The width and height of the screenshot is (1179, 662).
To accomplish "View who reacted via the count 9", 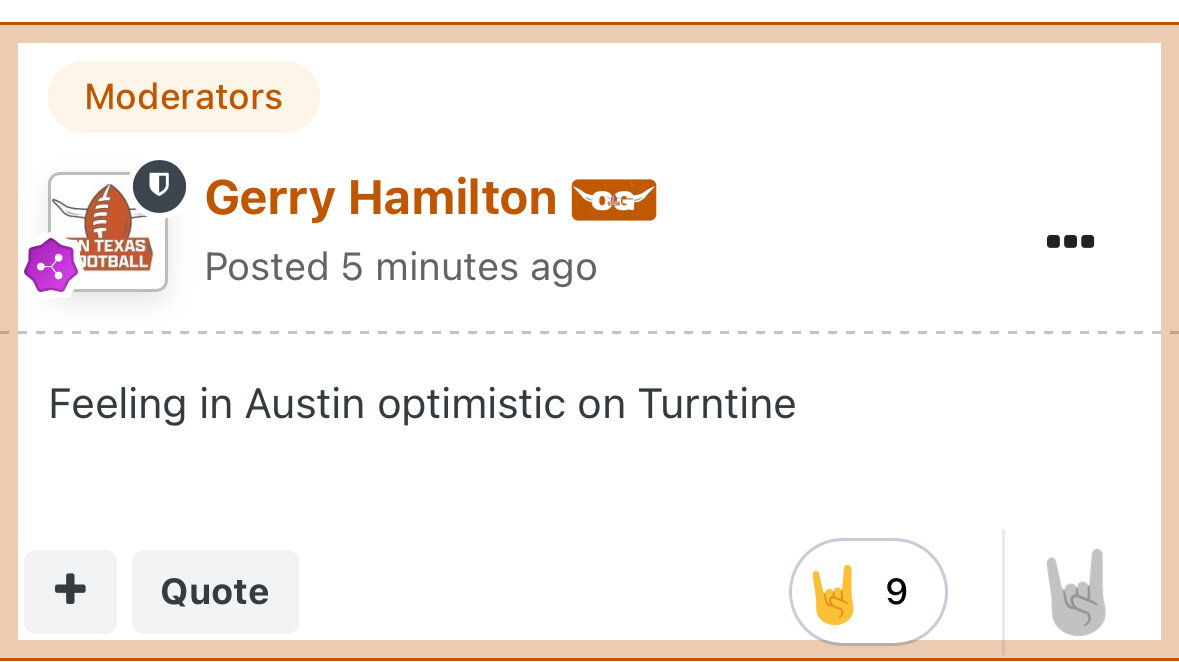I will click(x=896, y=591).
